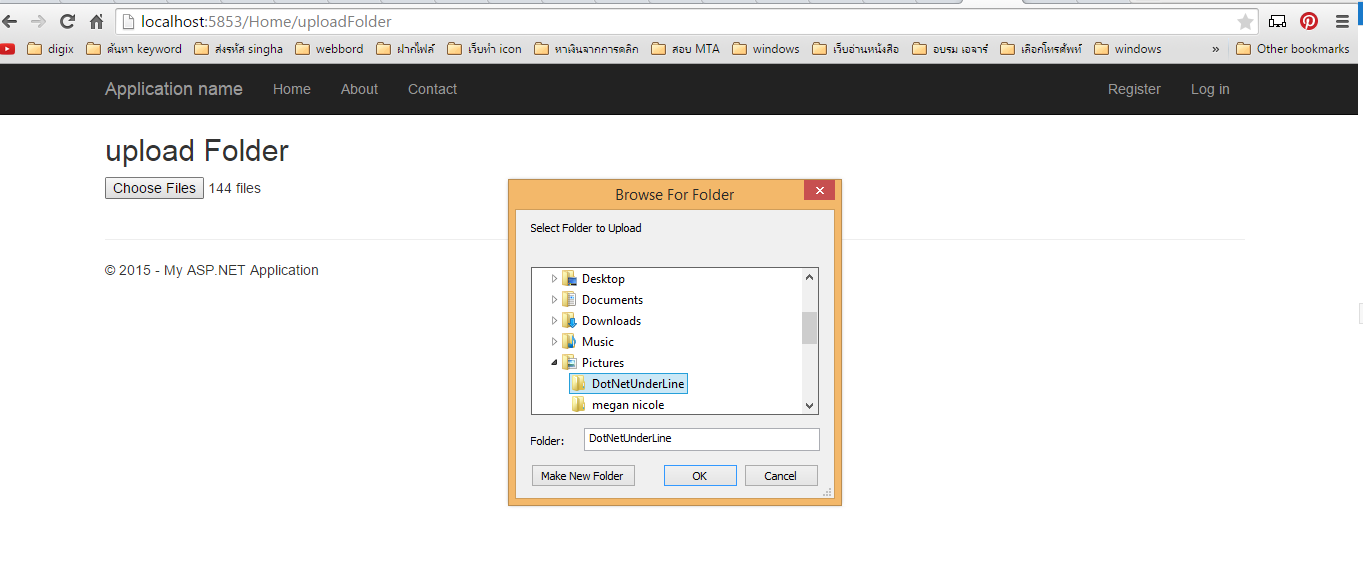Open the webbord bookmarks folder
Screen dimensions: 1363x584
click(x=338, y=48)
